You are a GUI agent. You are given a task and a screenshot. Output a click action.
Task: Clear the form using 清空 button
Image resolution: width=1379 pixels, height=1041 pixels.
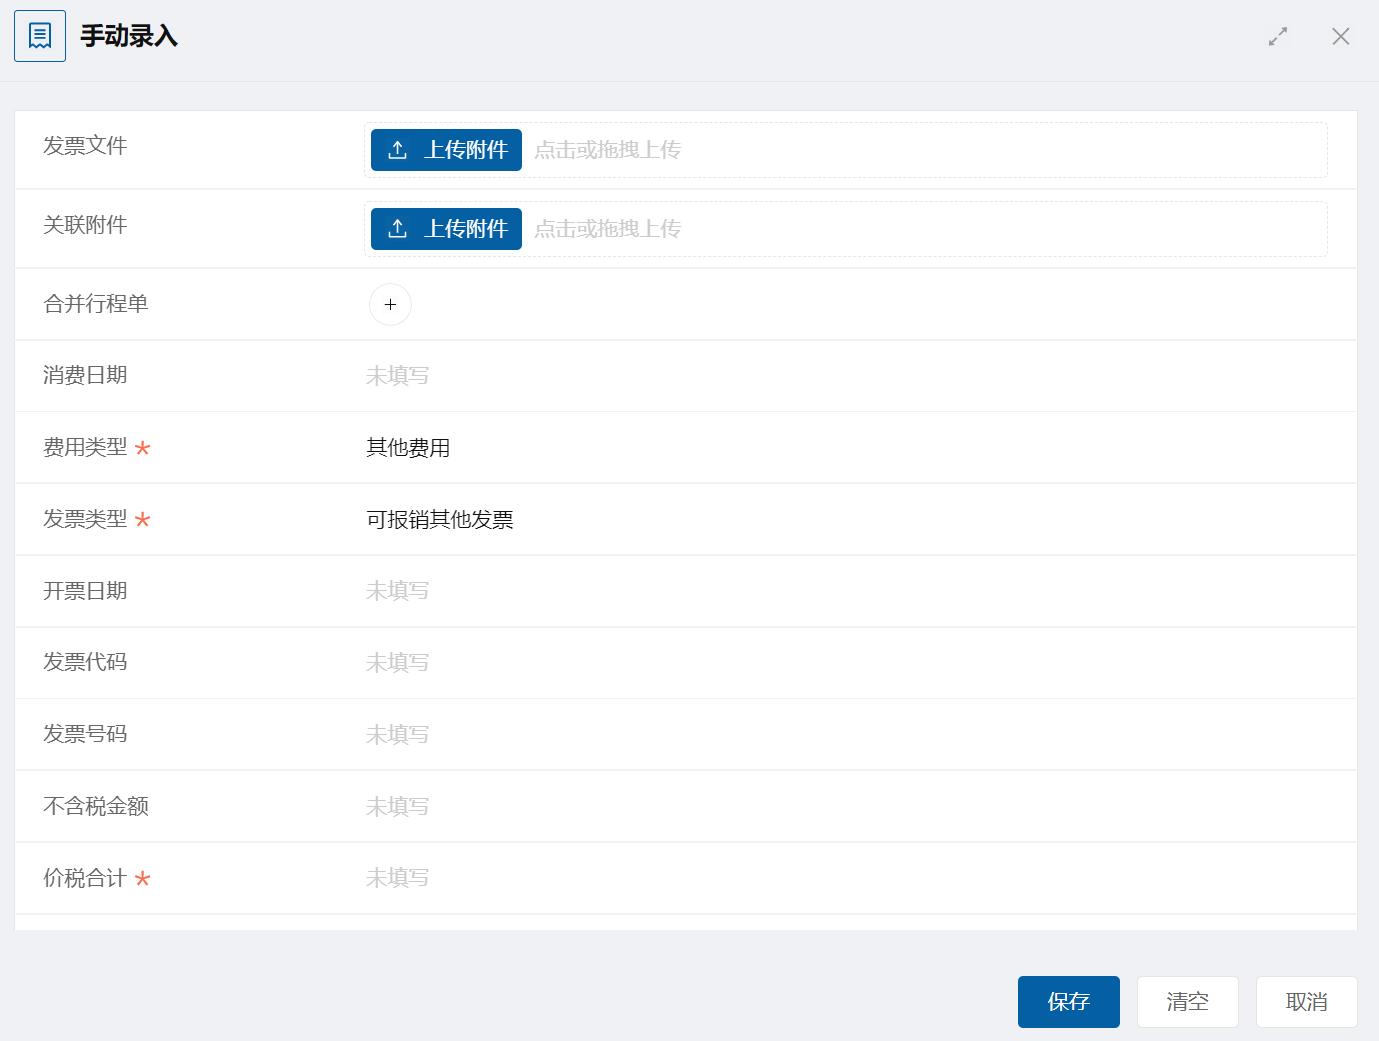[1187, 1002]
